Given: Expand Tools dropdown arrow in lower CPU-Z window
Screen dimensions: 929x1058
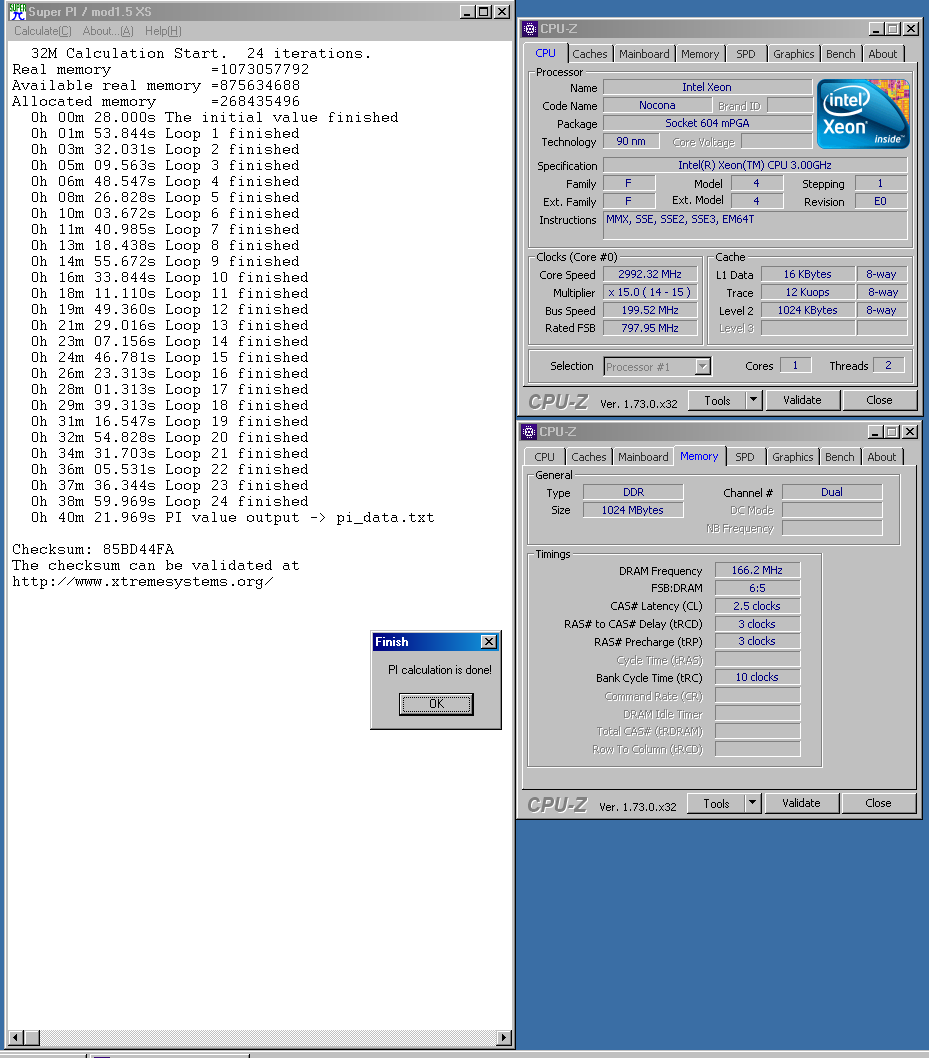Looking at the screenshot, I should pyautogui.click(x=753, y=804).
